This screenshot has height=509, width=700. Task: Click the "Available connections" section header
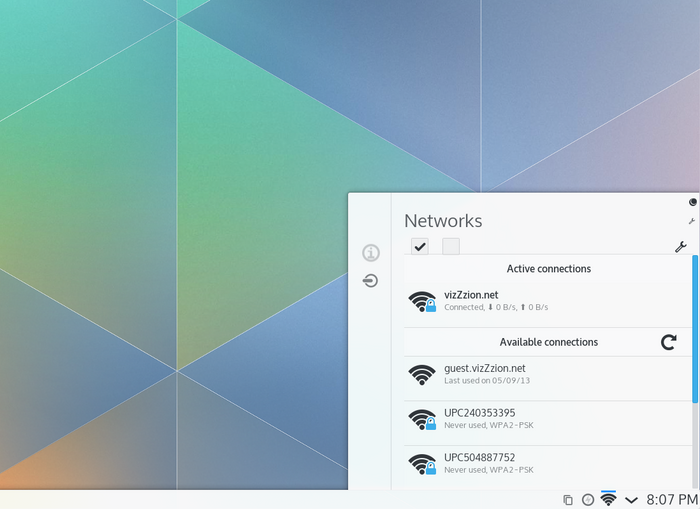pyautogui.click(x=549, y=342)
